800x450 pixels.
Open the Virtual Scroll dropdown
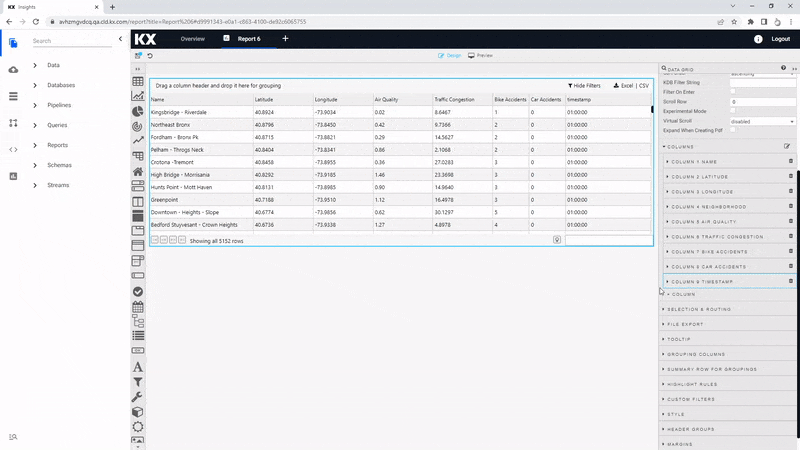pos(761,121)
